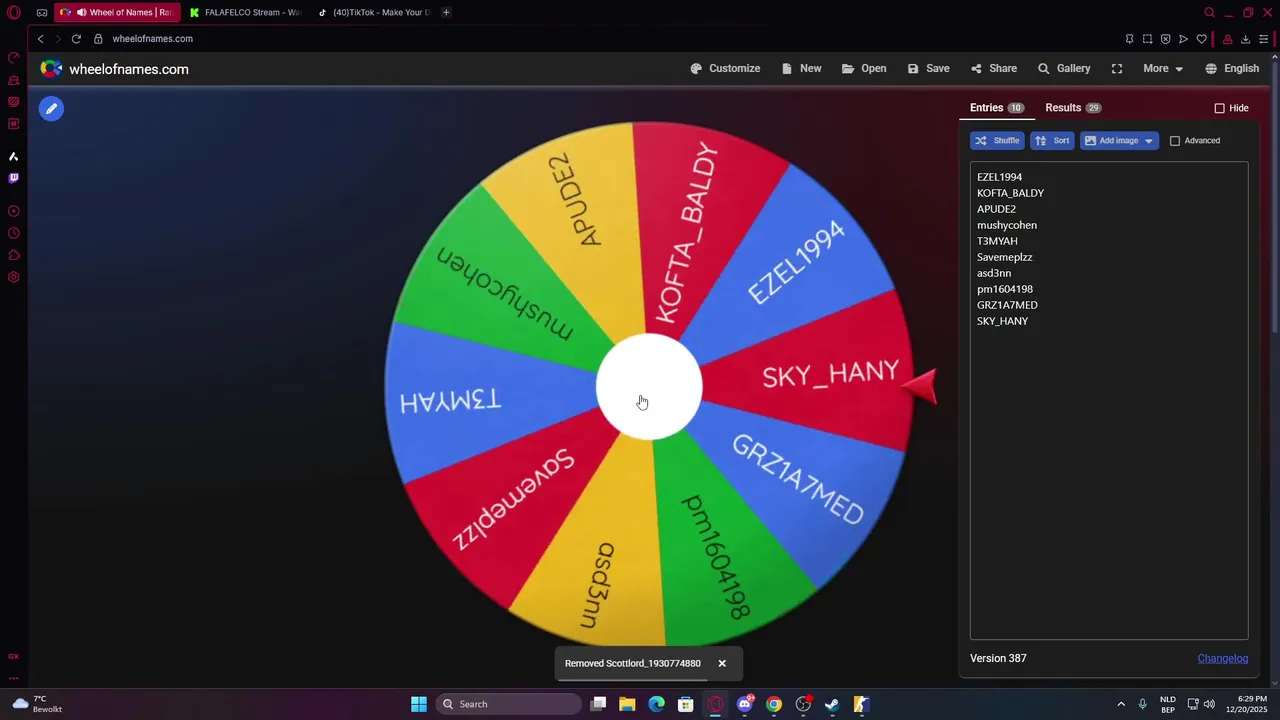Open the Customize palette option
Screen dimensions: 1280x720
(725, 68)
